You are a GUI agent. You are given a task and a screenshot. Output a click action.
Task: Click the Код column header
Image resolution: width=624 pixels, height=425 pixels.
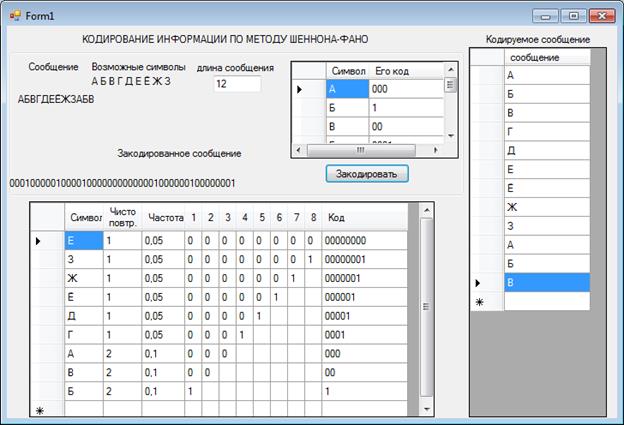tap(364, 217)
